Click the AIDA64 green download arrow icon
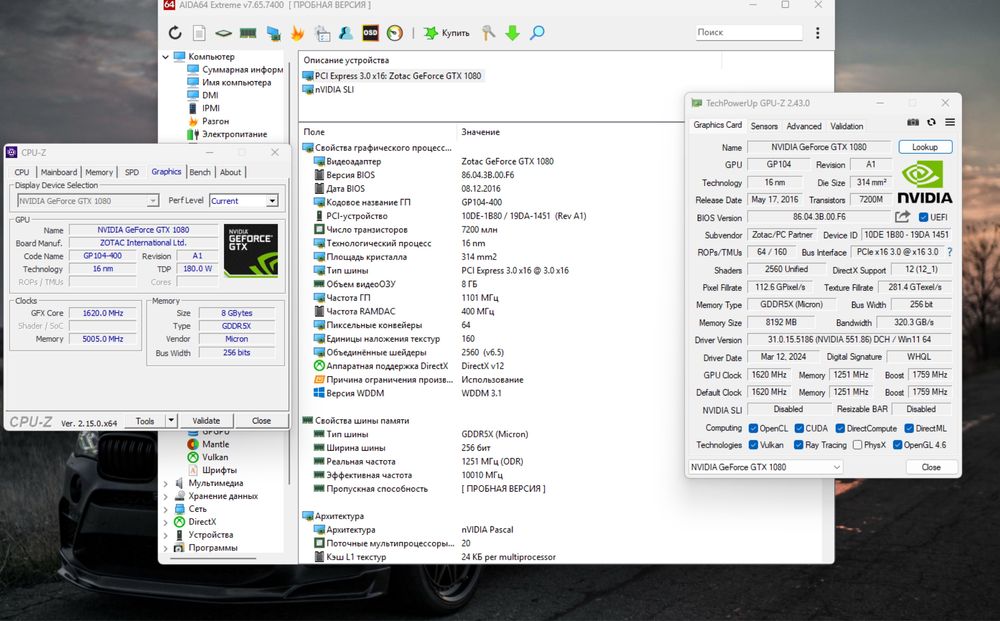The image size is (1000, 621). (x=512, y=33)
